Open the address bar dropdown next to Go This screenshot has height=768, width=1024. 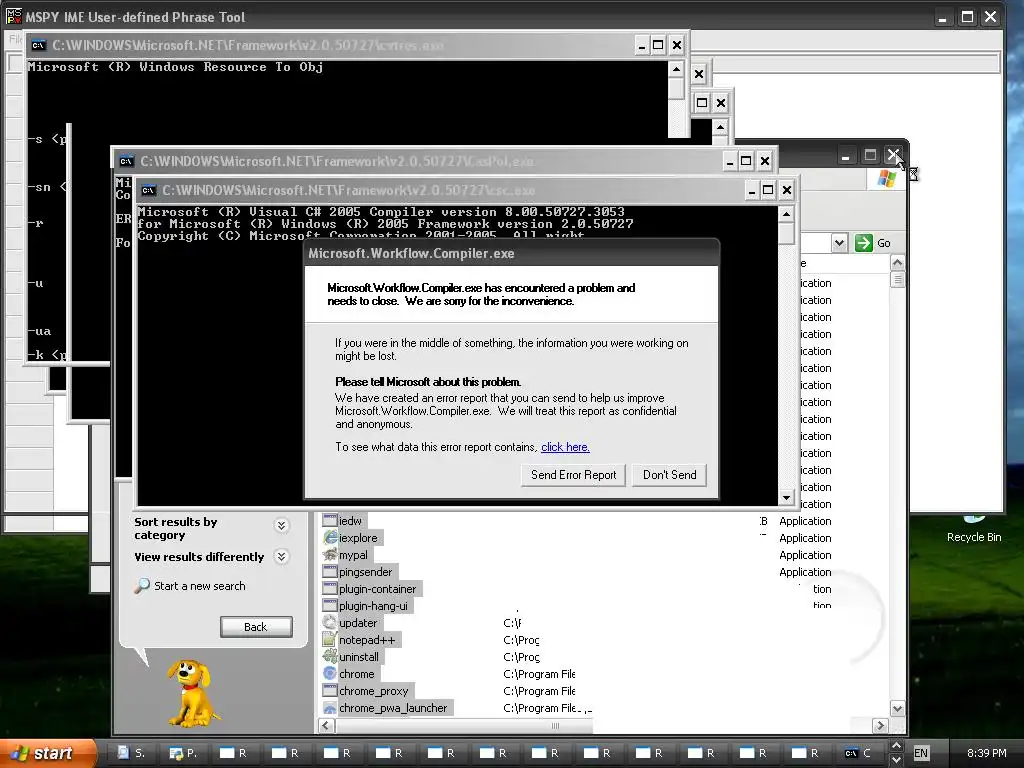pos(839,243)
